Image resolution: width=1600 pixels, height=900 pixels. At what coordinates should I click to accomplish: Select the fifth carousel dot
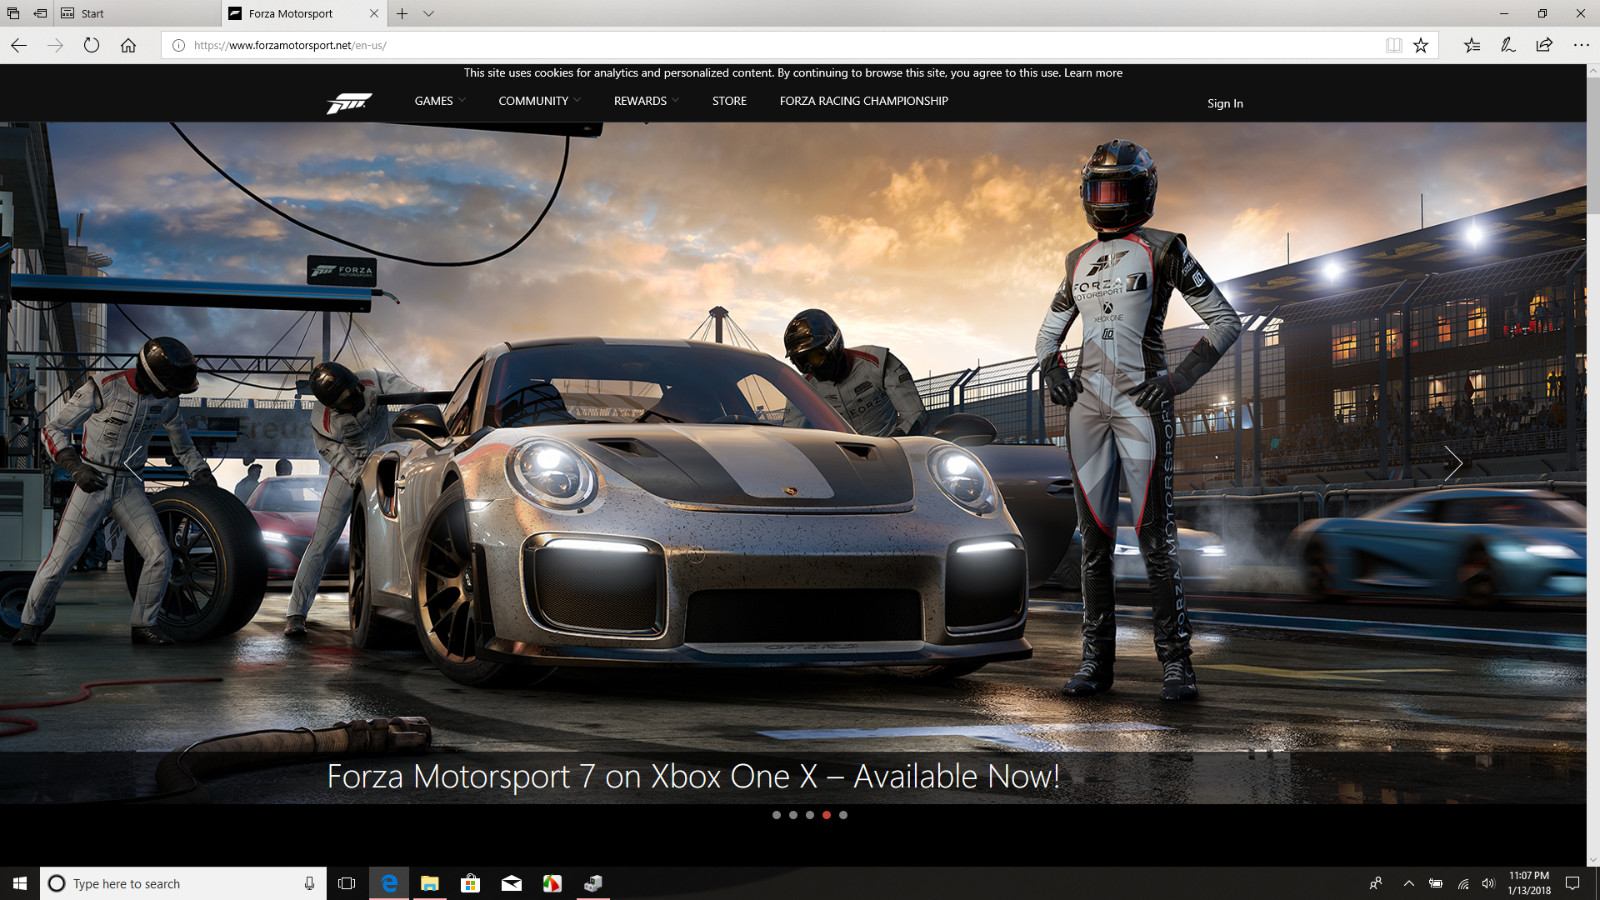coord(843,815)
